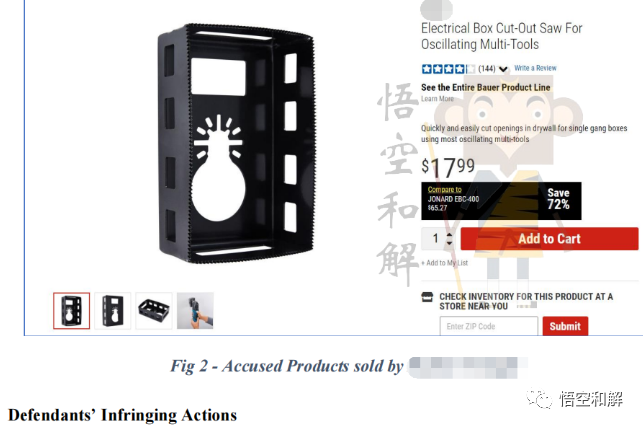Screen dimensions: 643x427
Task: Click the main cut-out saw product image
Action: coord(236,144)
